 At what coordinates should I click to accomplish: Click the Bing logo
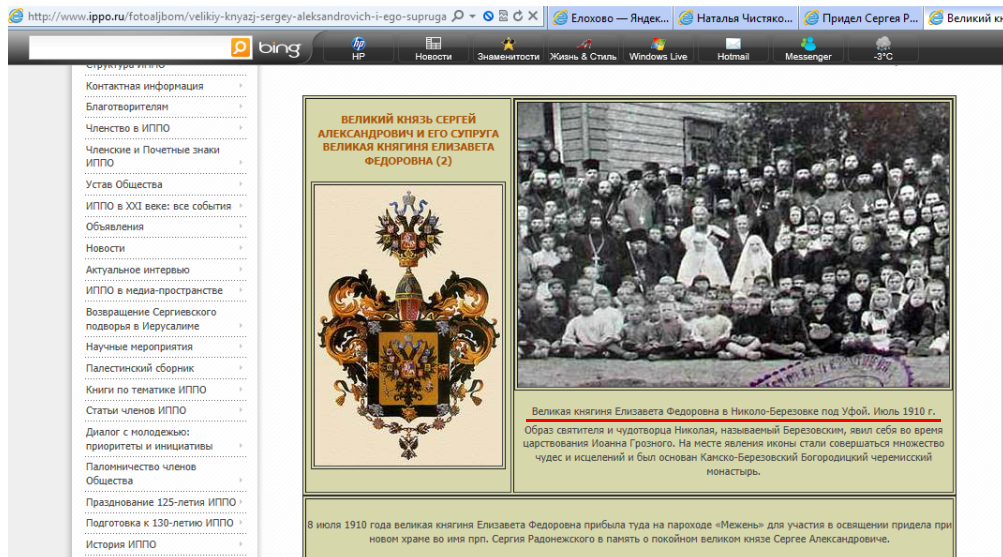[x=280, y=48]
